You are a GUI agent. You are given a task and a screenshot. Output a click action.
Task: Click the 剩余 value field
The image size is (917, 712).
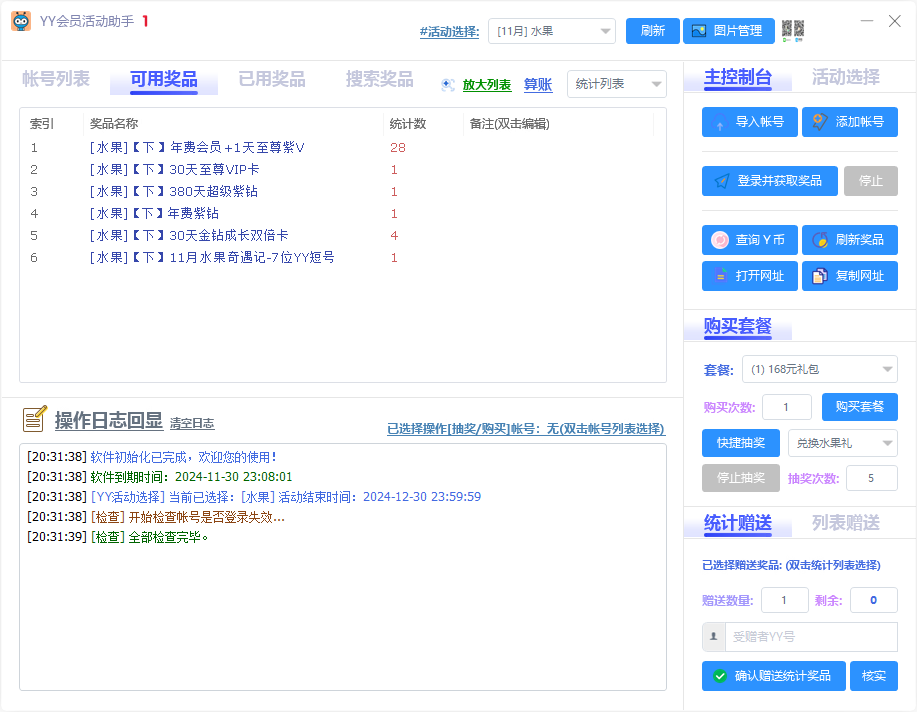coord(874,600)
